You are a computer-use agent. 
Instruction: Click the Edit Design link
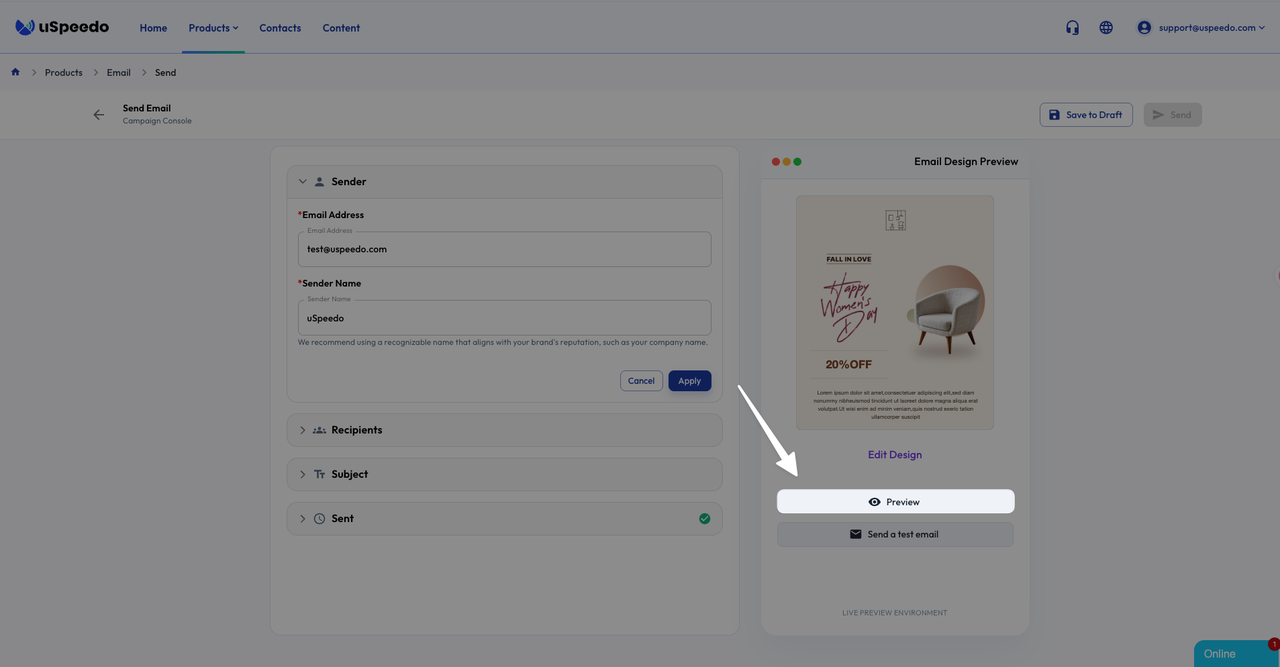894,455
